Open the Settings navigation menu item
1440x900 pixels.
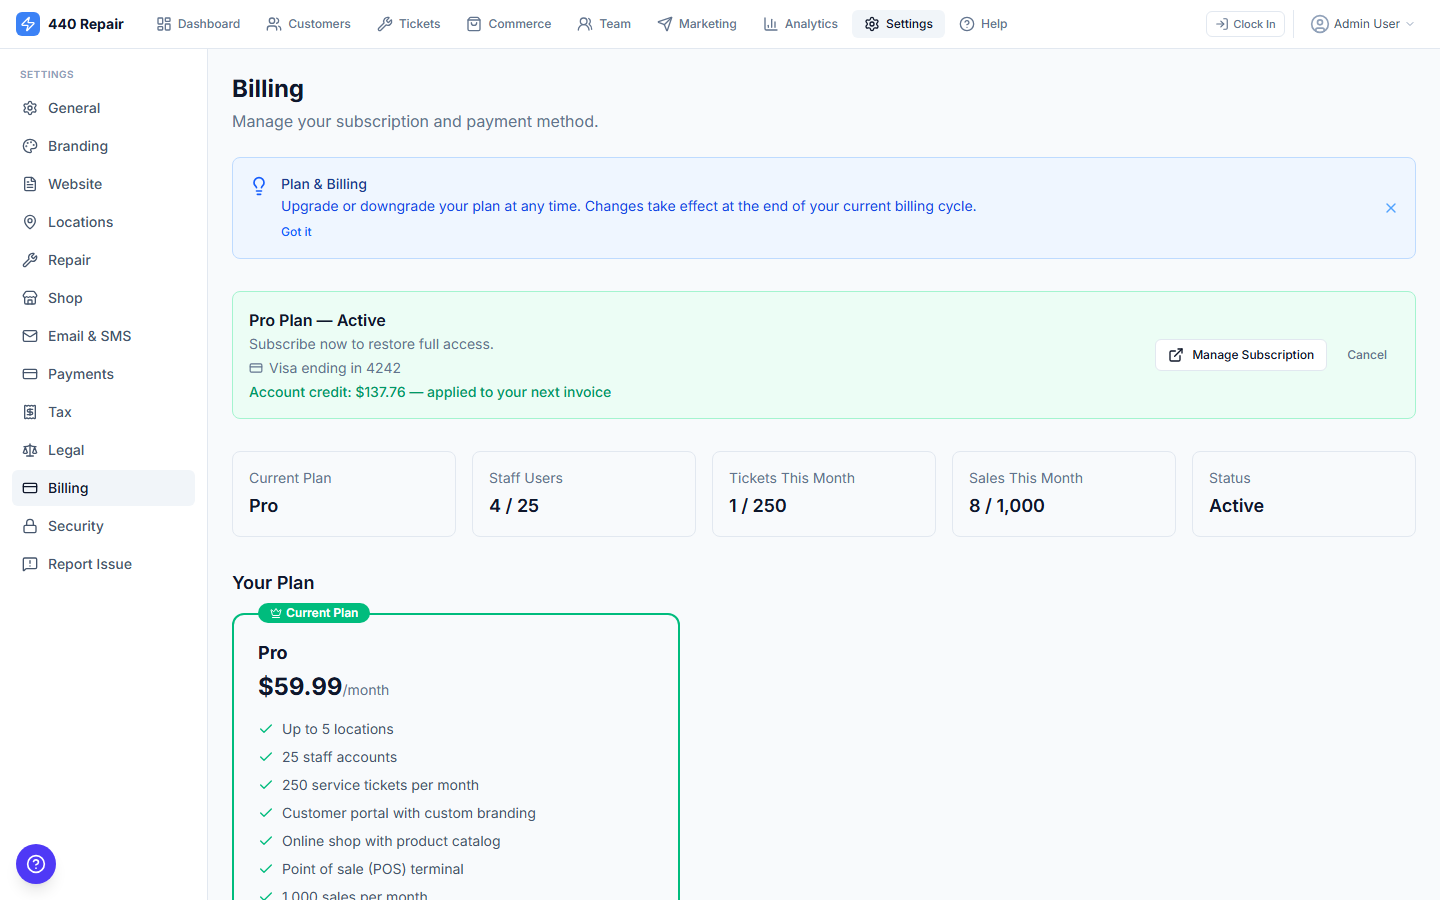click(x=898, y=23)
